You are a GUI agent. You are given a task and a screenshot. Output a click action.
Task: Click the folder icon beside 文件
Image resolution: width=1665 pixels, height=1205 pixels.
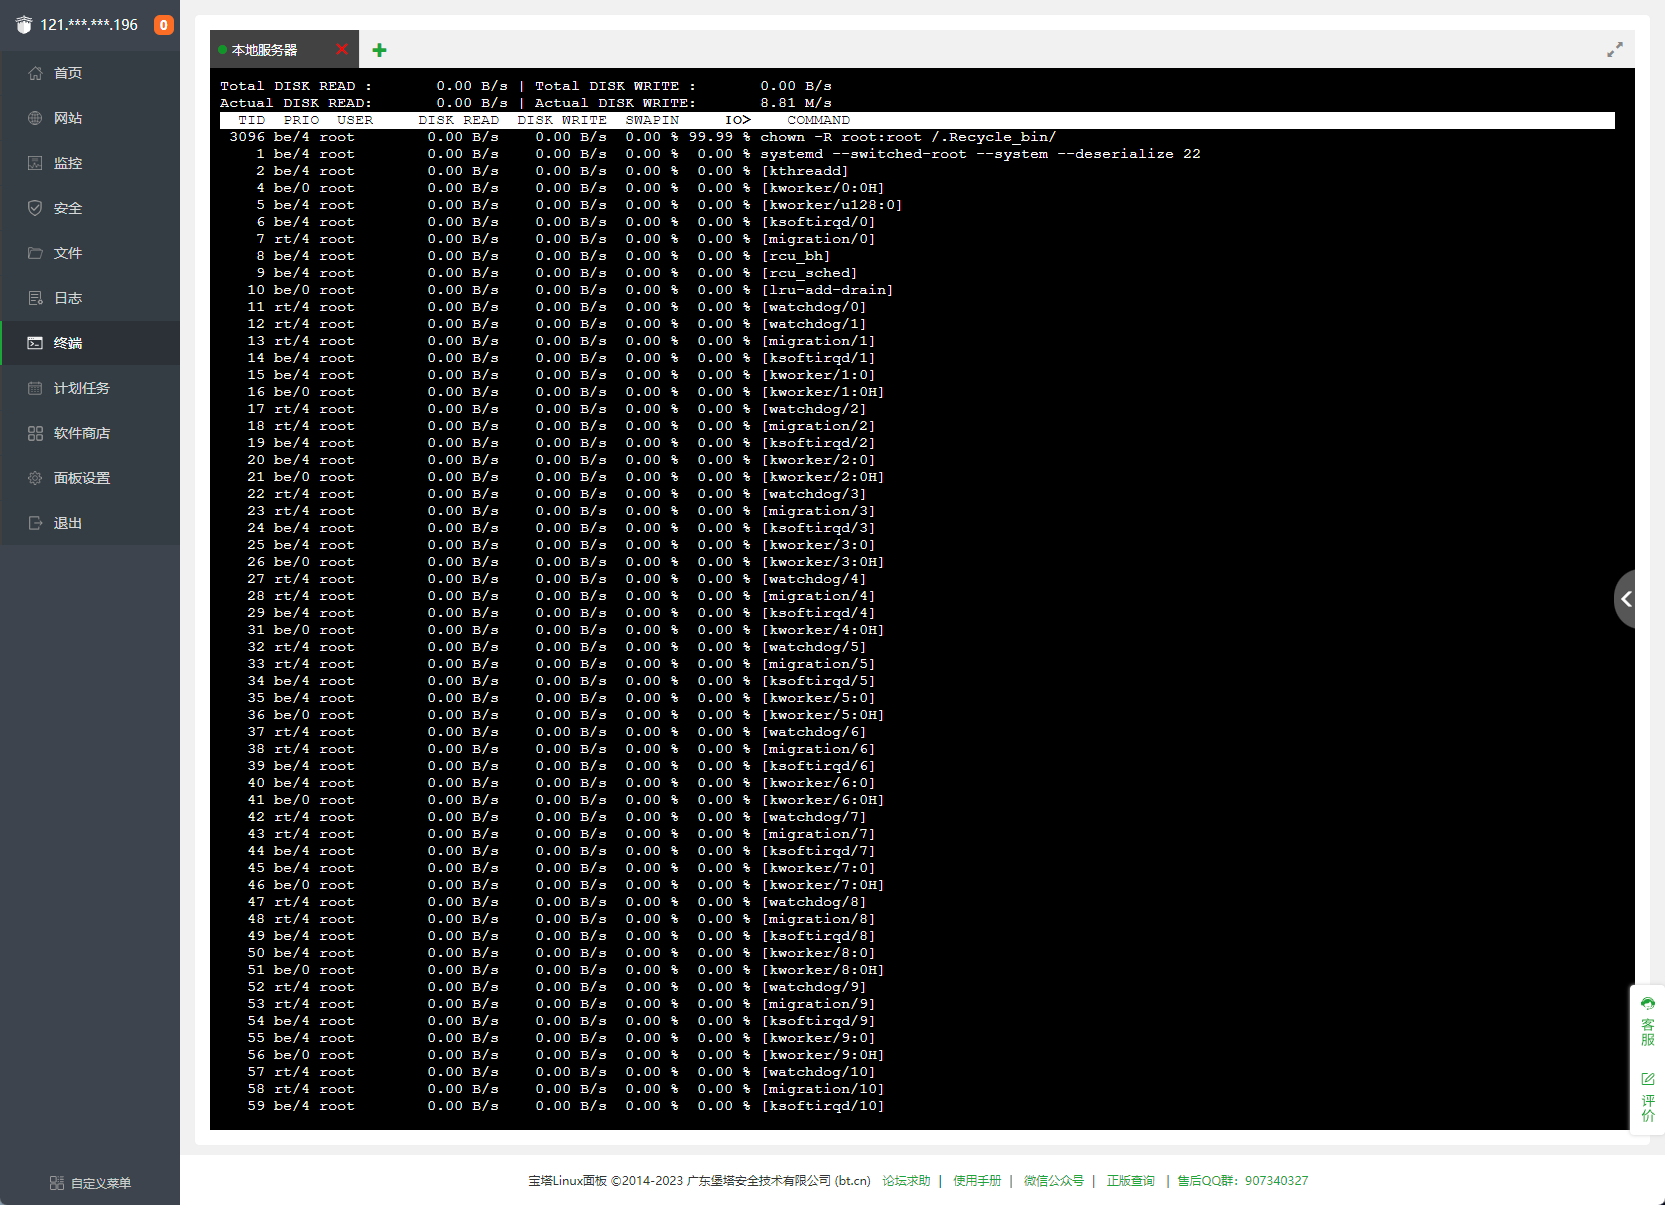[35, 253]
